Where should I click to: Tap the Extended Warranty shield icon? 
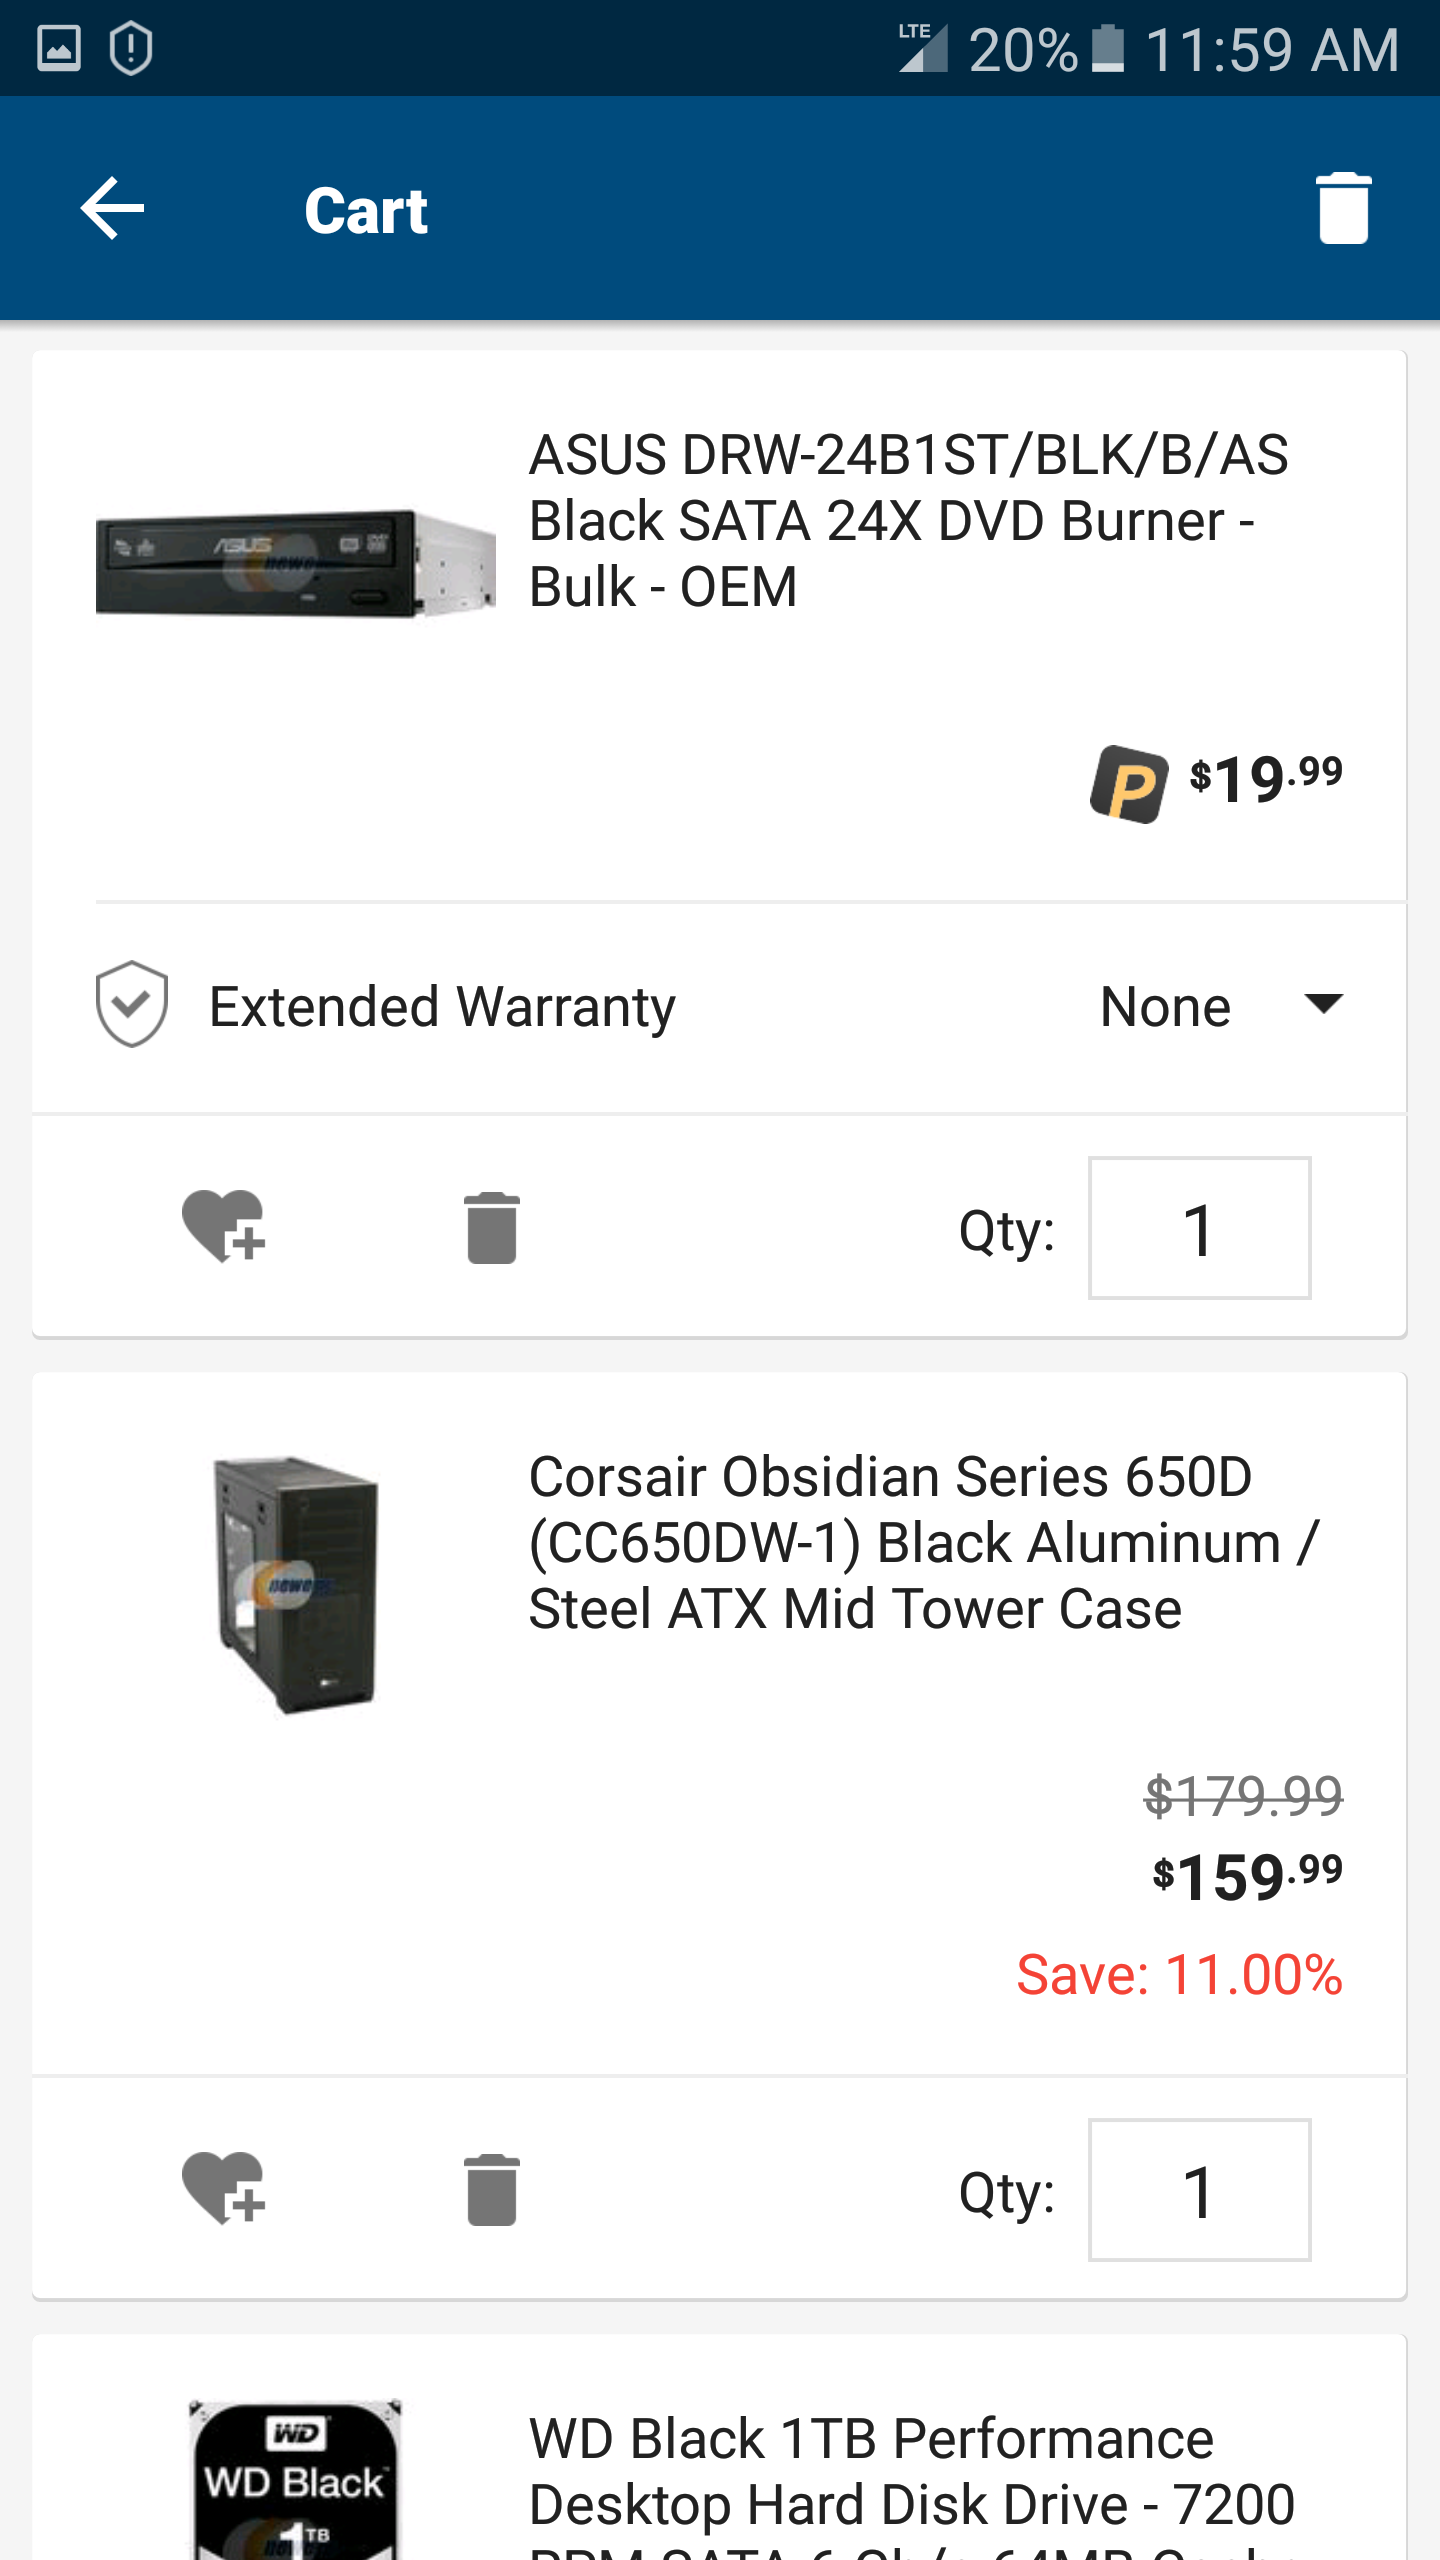pos(131,1004)
